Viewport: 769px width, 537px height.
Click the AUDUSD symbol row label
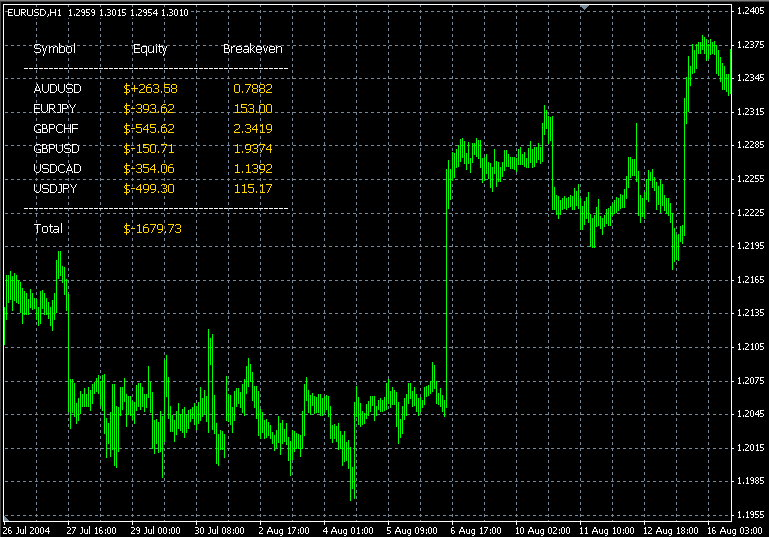pyautogui.click(x=57, y=89)
